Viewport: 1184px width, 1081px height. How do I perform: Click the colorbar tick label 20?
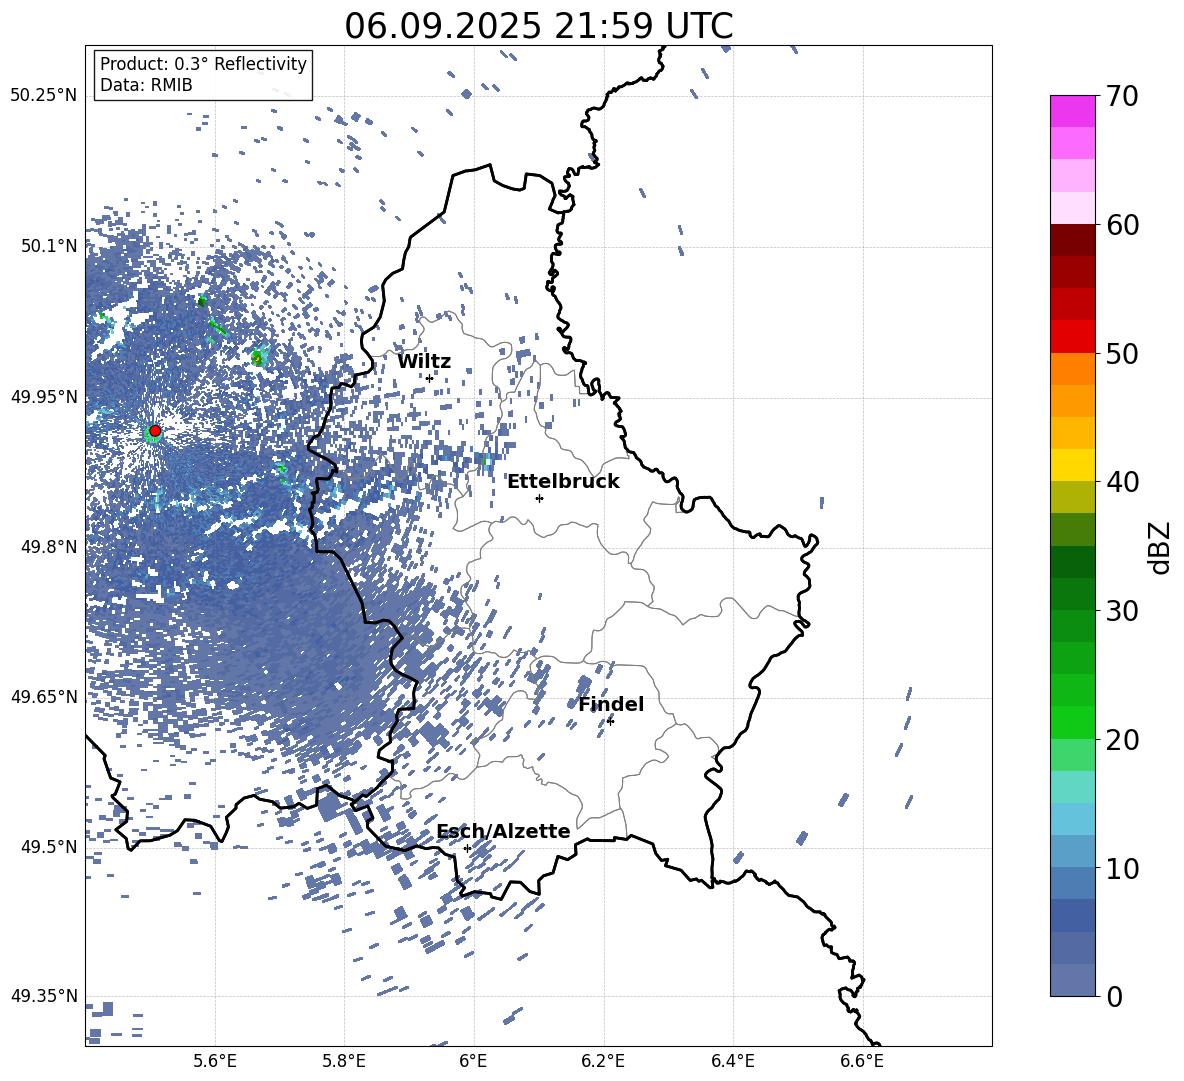click(1121, 739)
